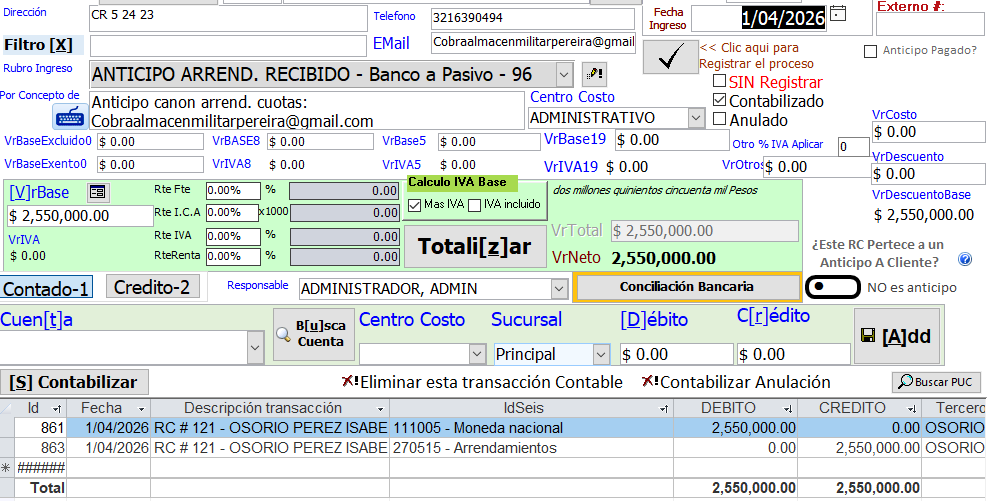Screen dimensions: 988x501
Task: Click the form icon next to VrBase
Action: coord(97,192)
